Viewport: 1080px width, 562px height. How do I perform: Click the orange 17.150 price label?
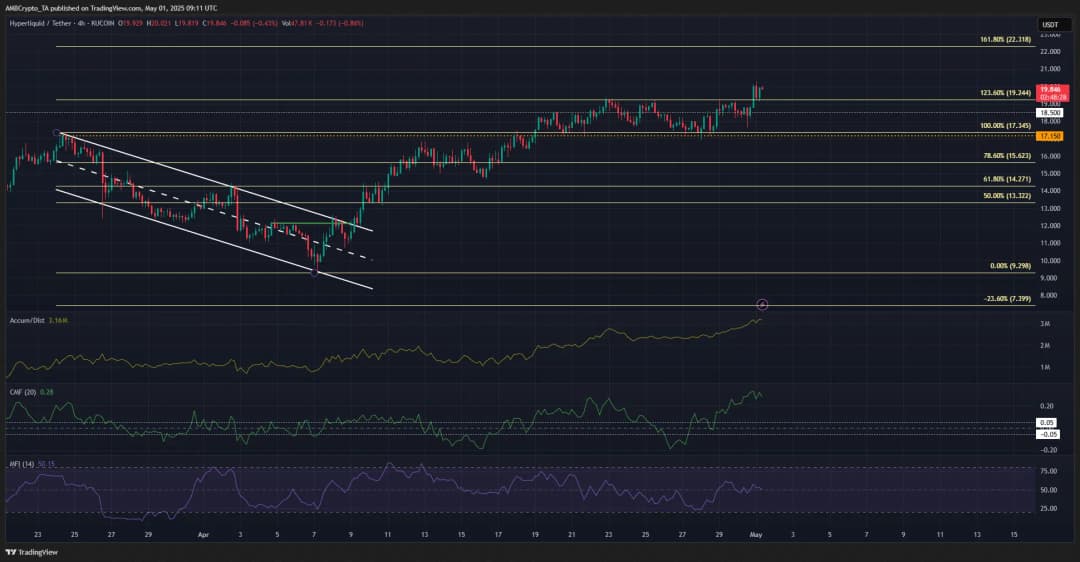(1049, 135)
